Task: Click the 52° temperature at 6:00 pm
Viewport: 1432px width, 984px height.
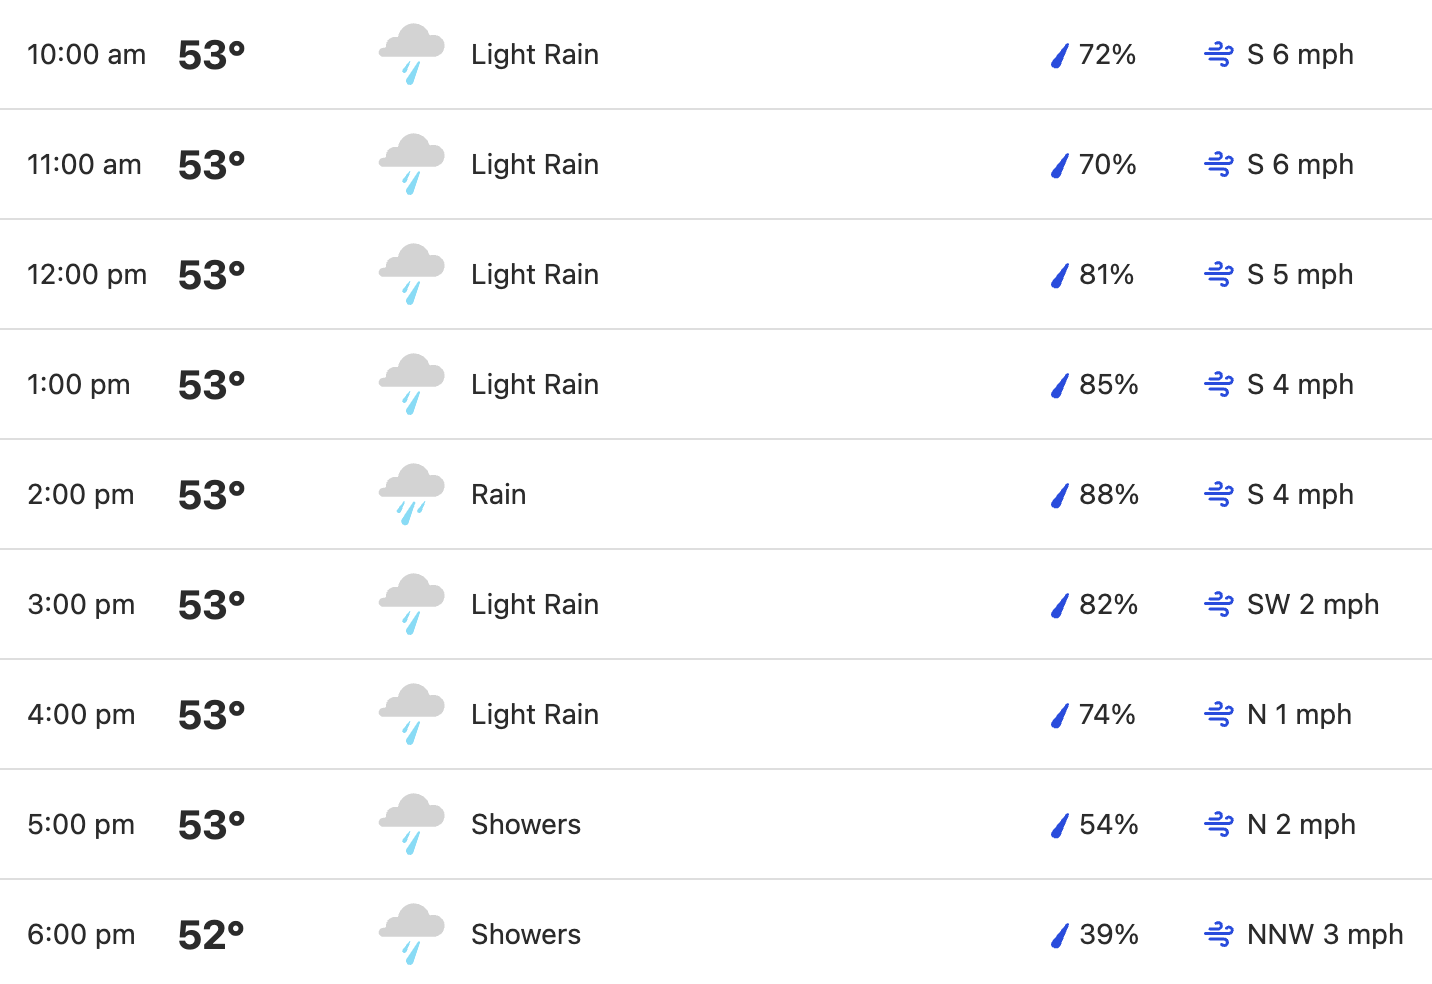Action: (211, 935)
